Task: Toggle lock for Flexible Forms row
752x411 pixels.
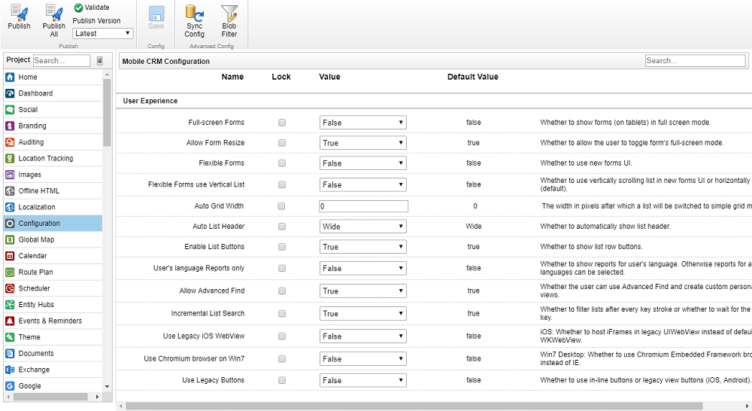Action: (282, 163)
